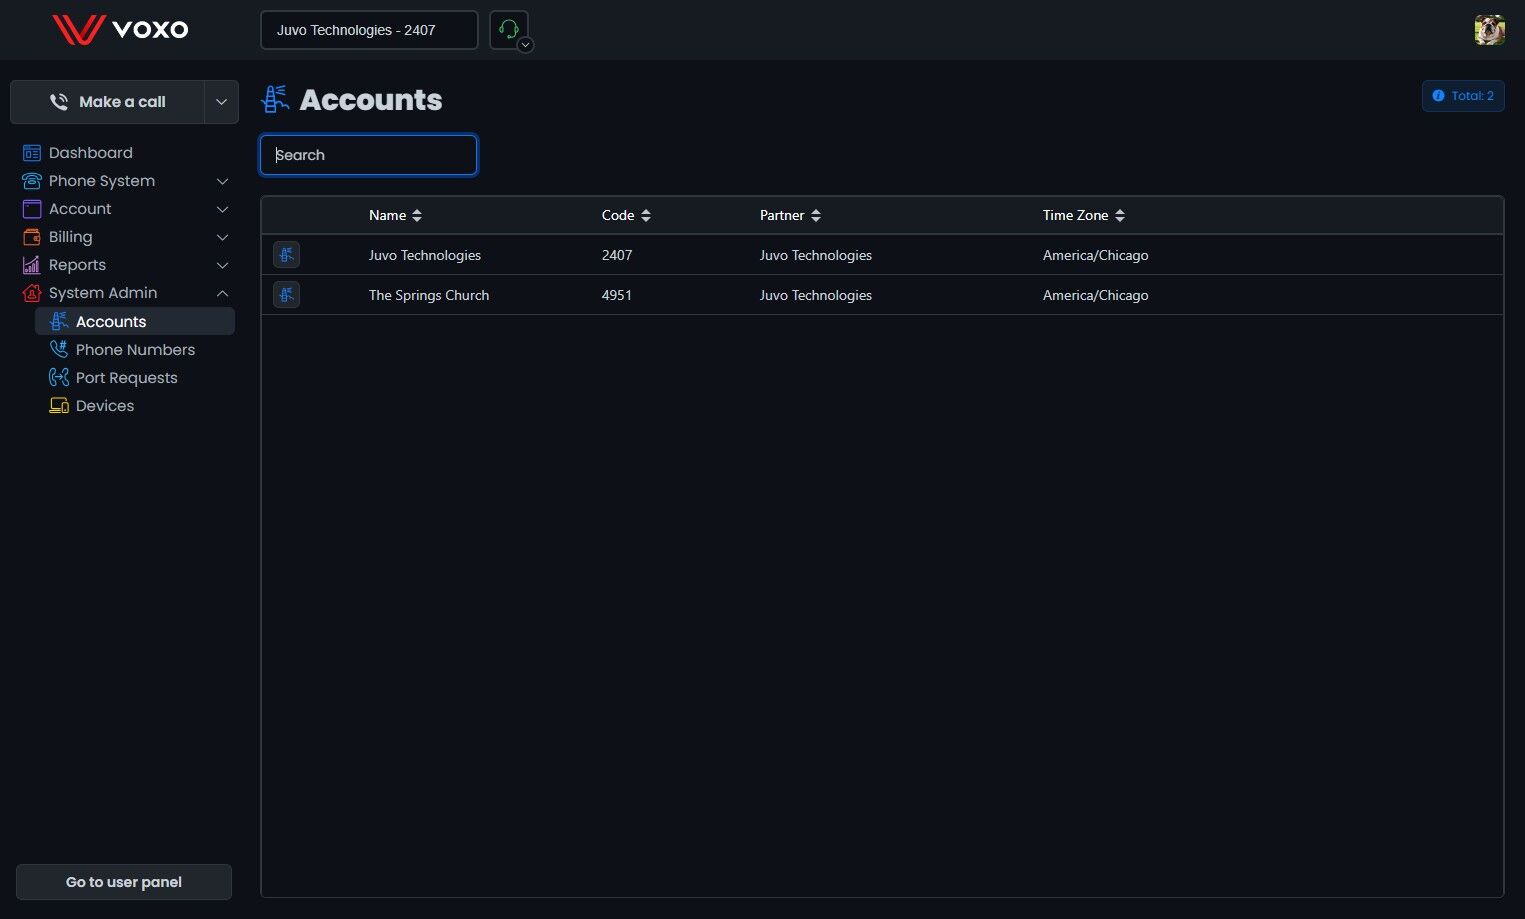Sort by Time Zone column arrows
The image size is (1525, 919).
(x=1120, y=215)
